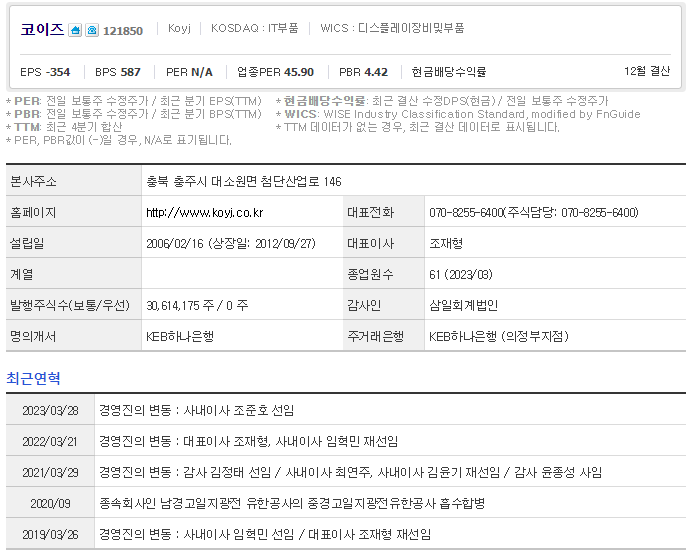Viewport: 687px width, 557px height.
Task: Click the 명의개서 row header
Action: click(x=74, y=336)
